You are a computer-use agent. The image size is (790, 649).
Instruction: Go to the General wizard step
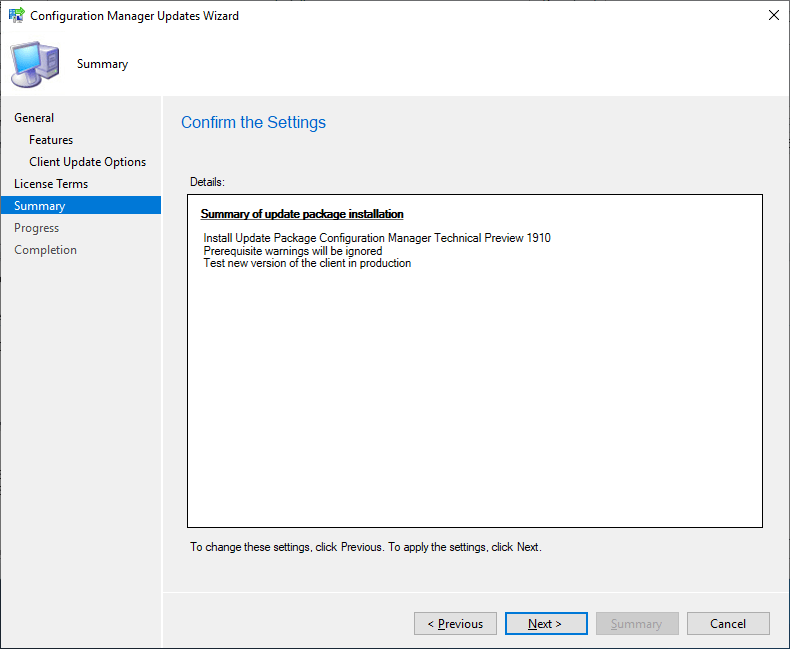[x=34, y=118]
